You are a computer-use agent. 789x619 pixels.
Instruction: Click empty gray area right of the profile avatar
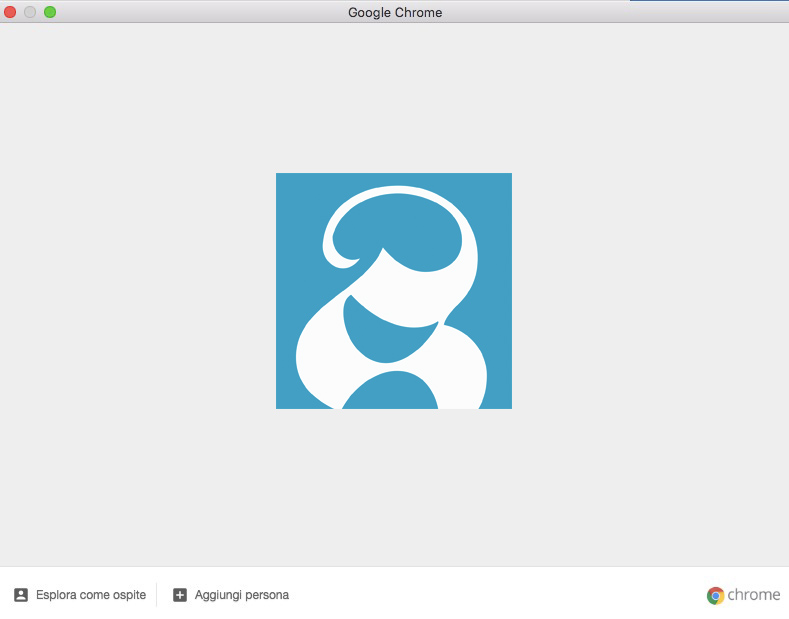coord(650,290)
